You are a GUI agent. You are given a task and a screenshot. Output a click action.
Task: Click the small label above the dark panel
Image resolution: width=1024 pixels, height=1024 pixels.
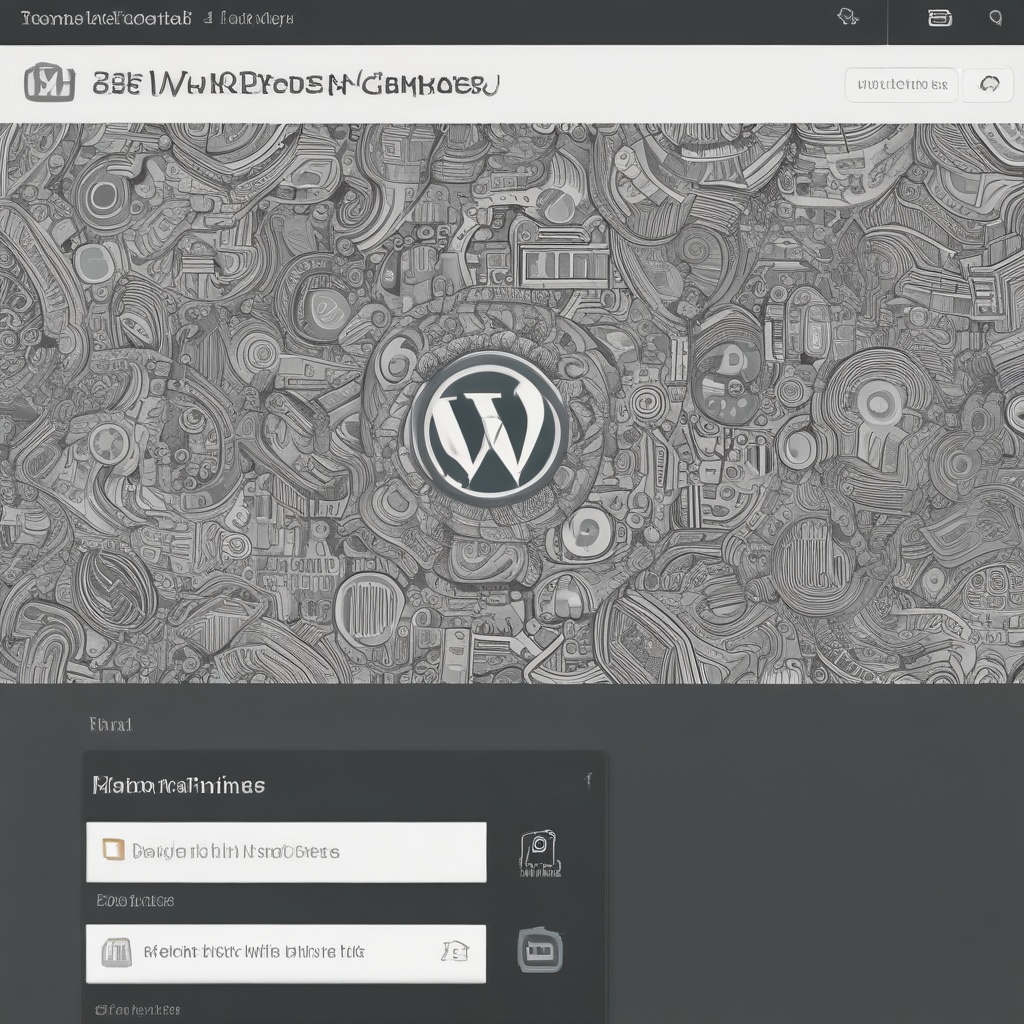tap(110, 724)
